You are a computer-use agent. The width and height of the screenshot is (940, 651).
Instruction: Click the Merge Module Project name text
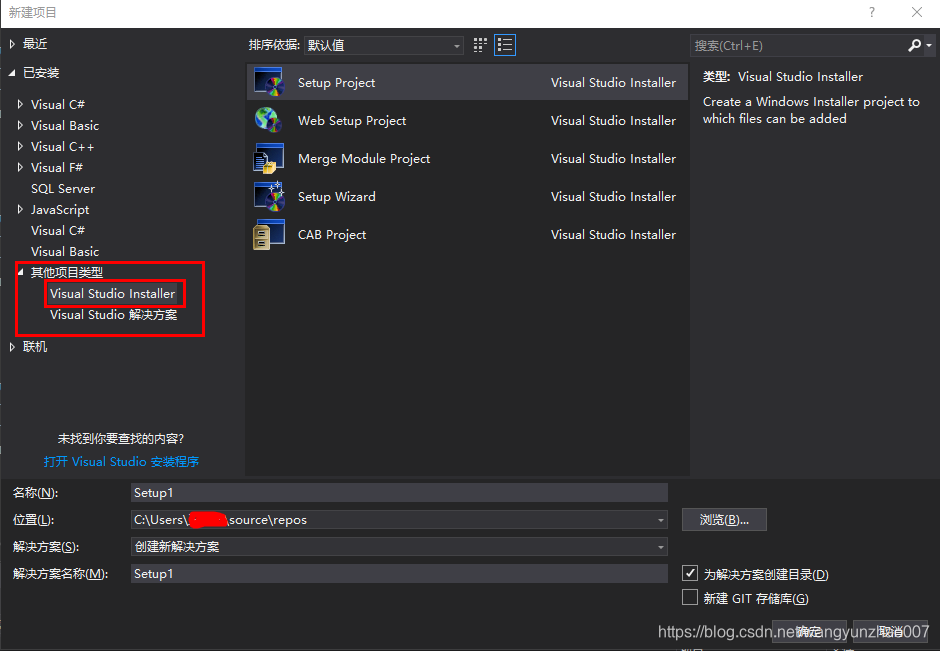(364, 159)
